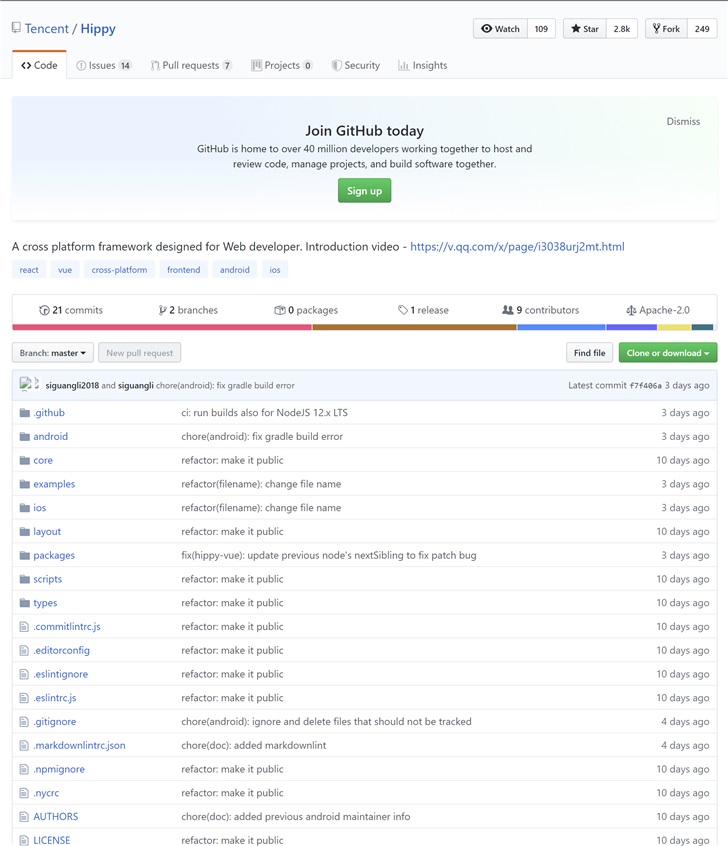The height and width of the screenshot is (846, 728).
Task: Fork the Hippy repository
Action: click(x=666, y=29)
